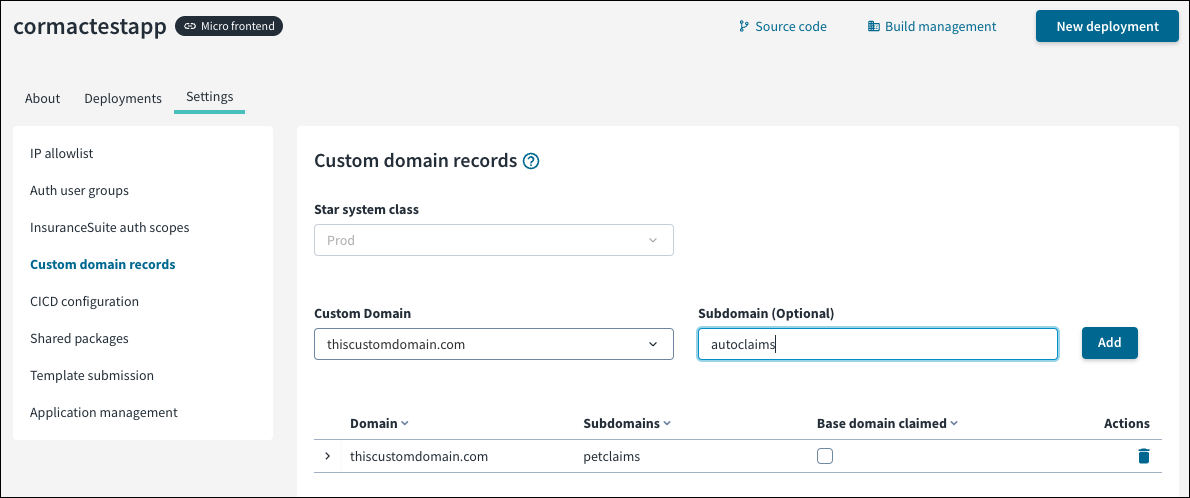
Task: Open the Custom Domain dropdown
Action: pos(493,344)
